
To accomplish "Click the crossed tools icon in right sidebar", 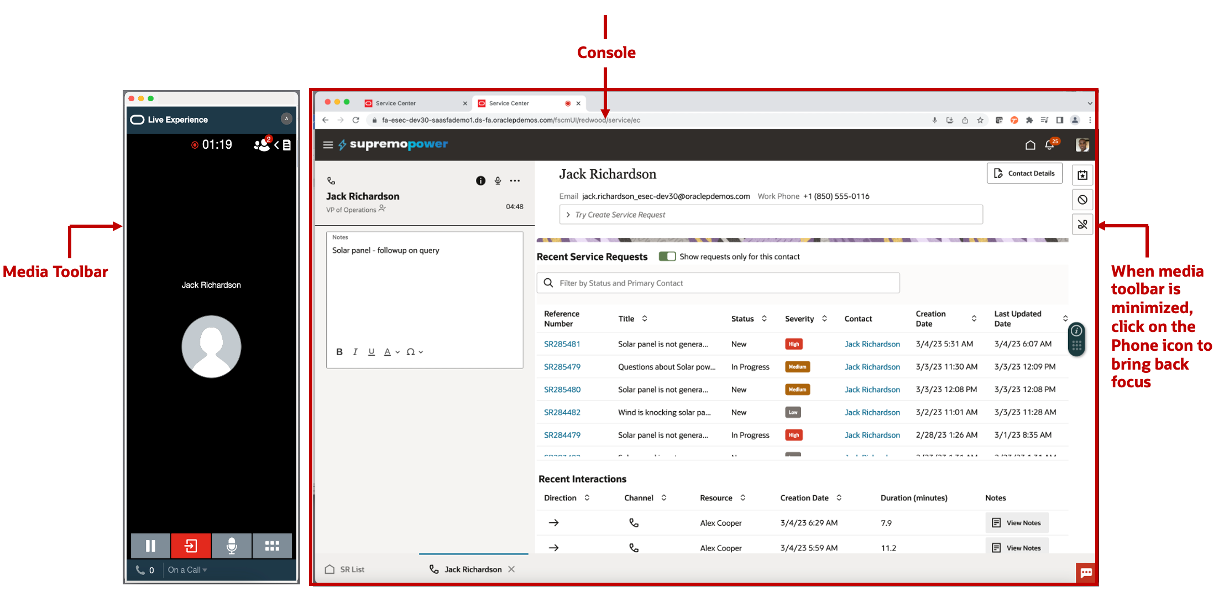I will point(1082,225).
